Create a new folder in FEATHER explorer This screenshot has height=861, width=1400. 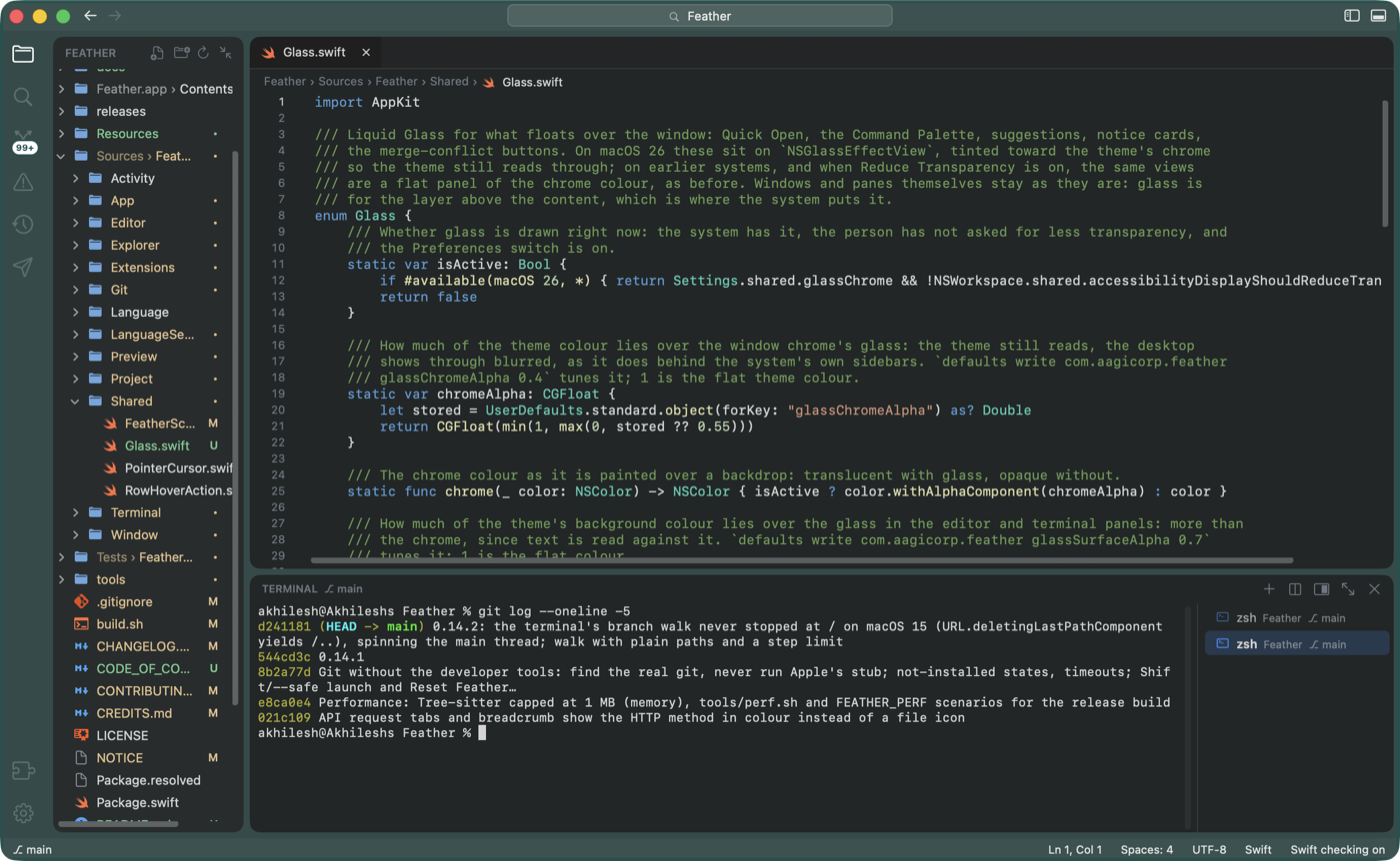point(181,53)
